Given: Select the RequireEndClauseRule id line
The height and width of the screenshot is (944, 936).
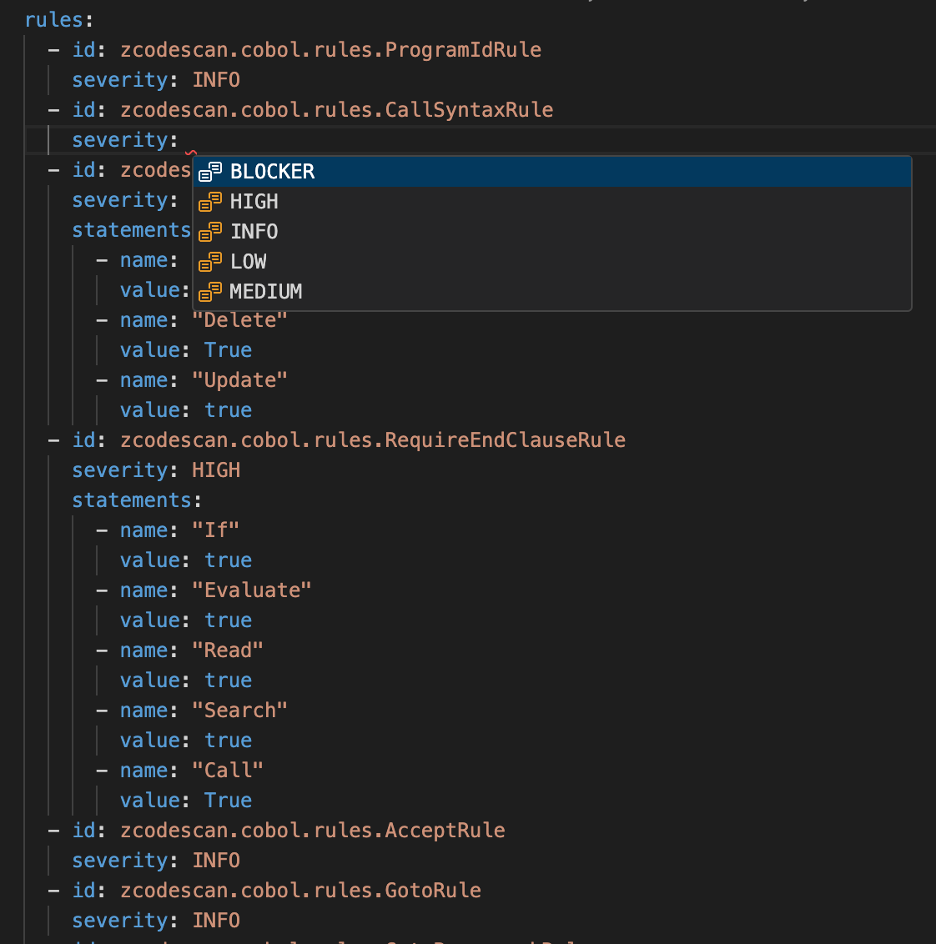Looking at the screenshot, I should coord(372,440).
